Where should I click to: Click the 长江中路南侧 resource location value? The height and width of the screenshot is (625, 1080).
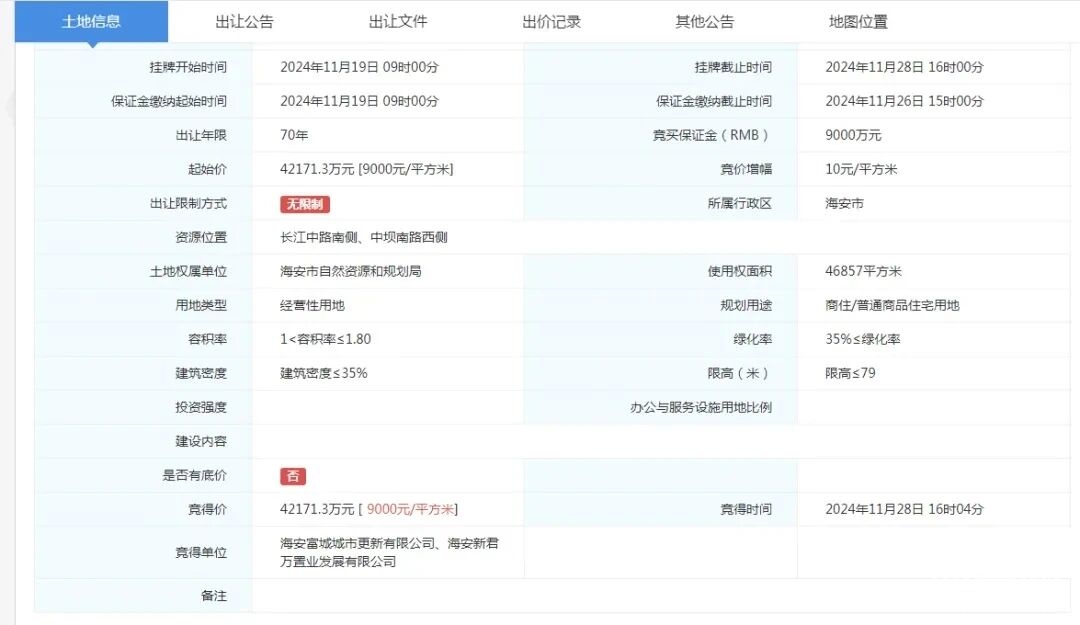pos(364,238)
